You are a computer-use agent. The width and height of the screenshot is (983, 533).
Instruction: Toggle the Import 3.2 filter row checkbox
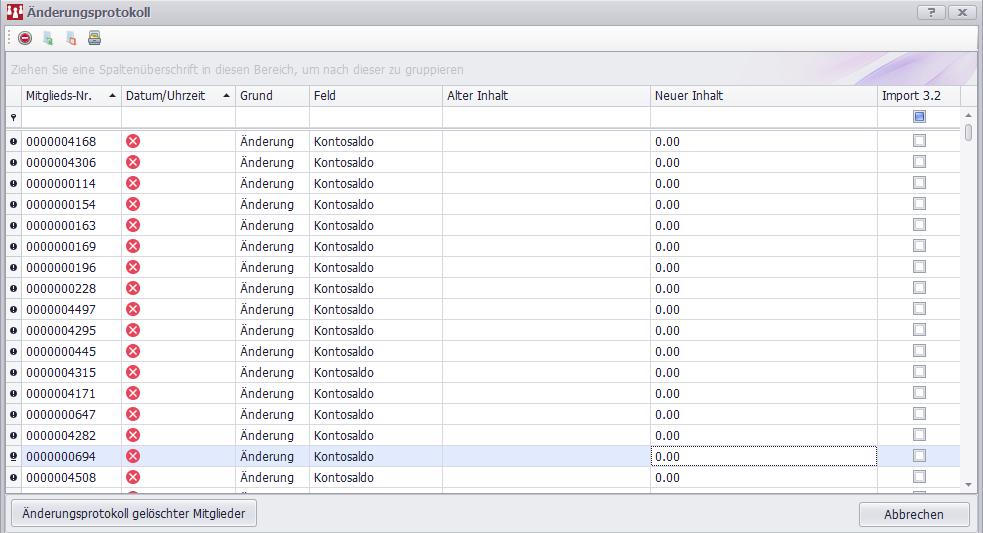919,117
